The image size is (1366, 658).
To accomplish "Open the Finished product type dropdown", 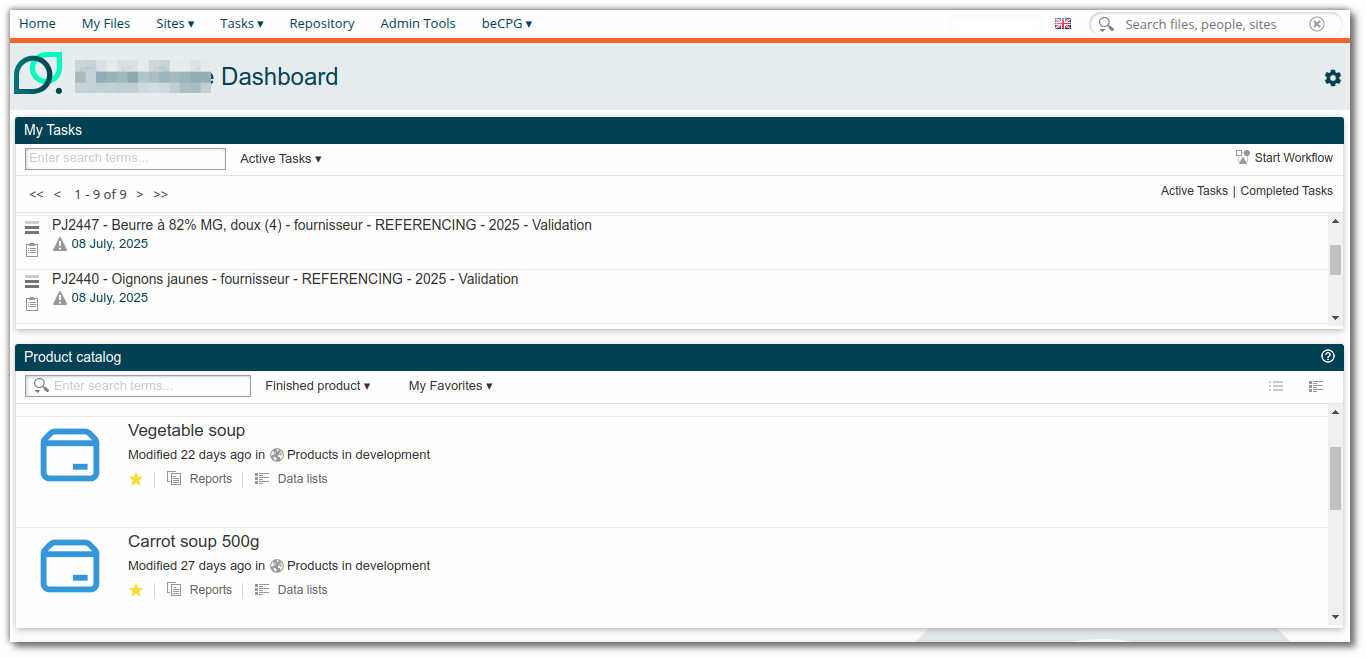I will [x=318, y=386].
